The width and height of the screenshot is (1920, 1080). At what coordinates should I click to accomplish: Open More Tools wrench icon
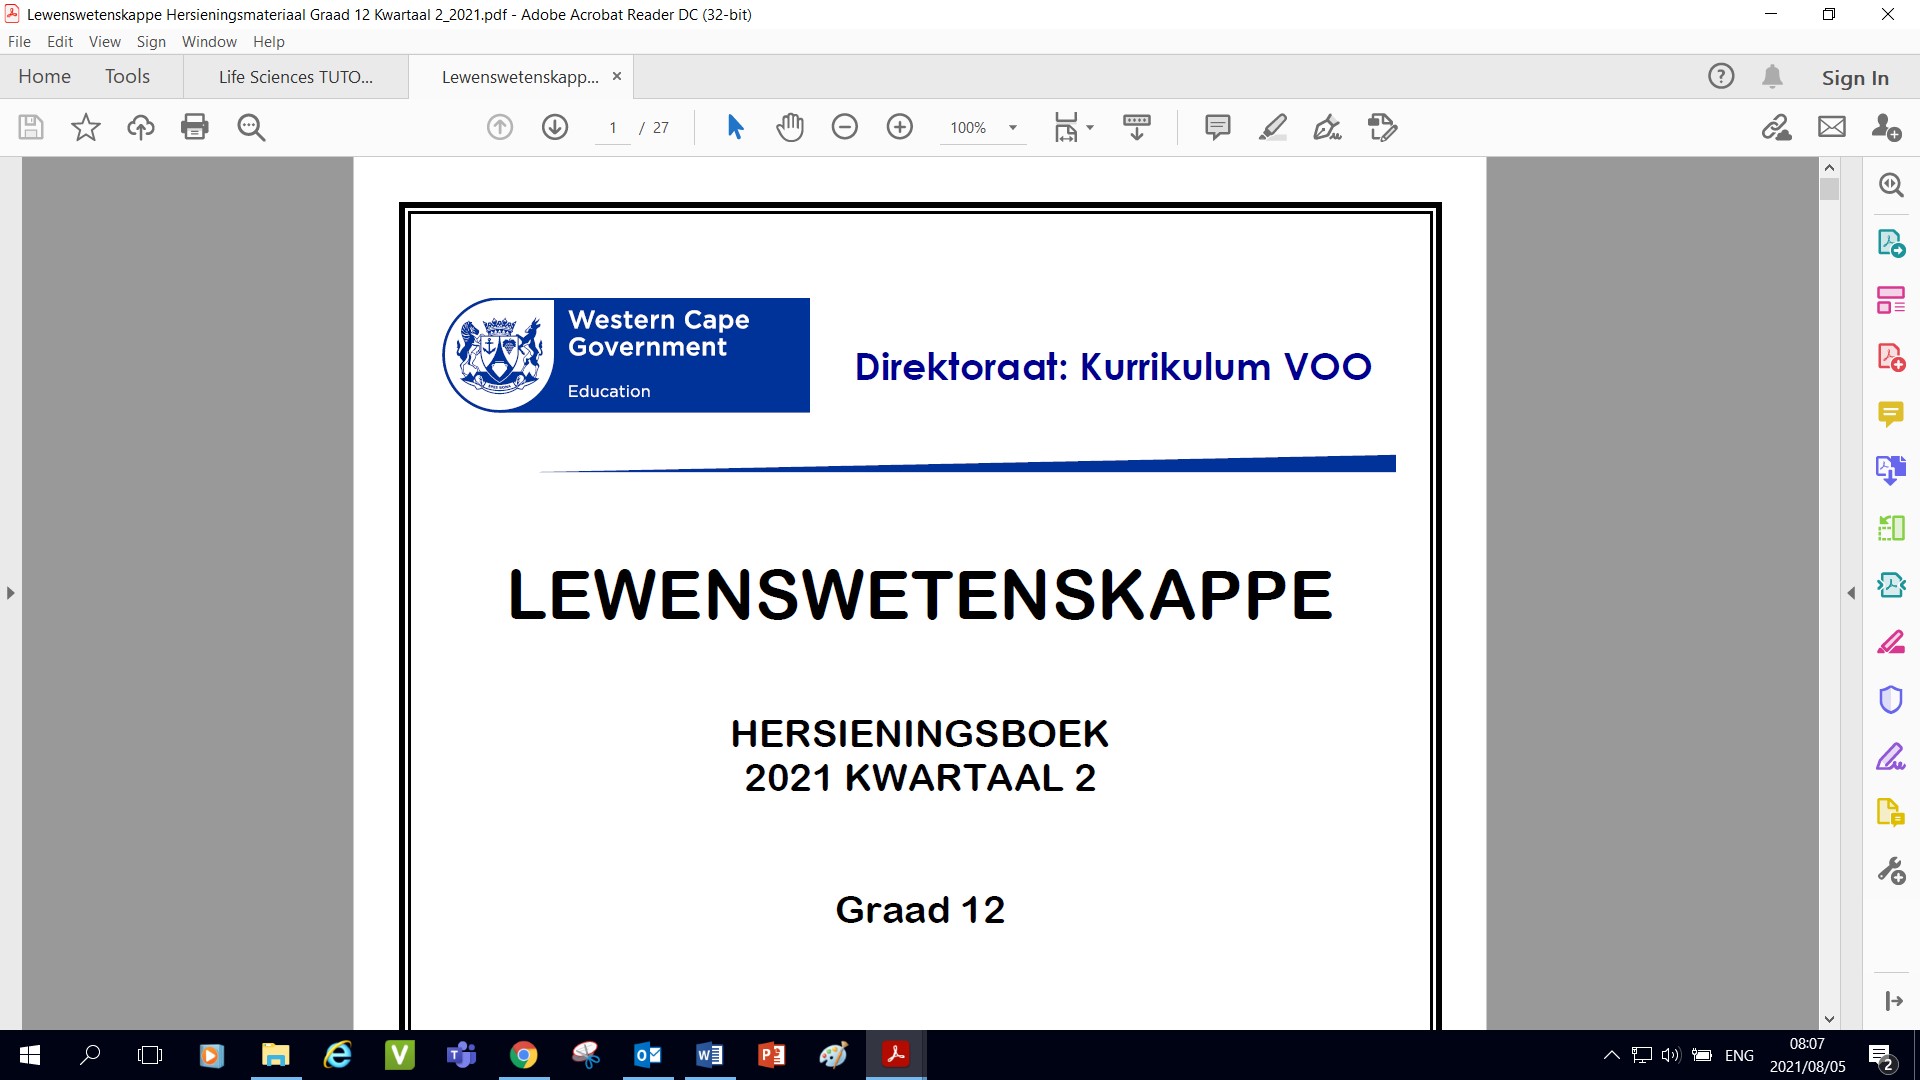point(1891,871)
